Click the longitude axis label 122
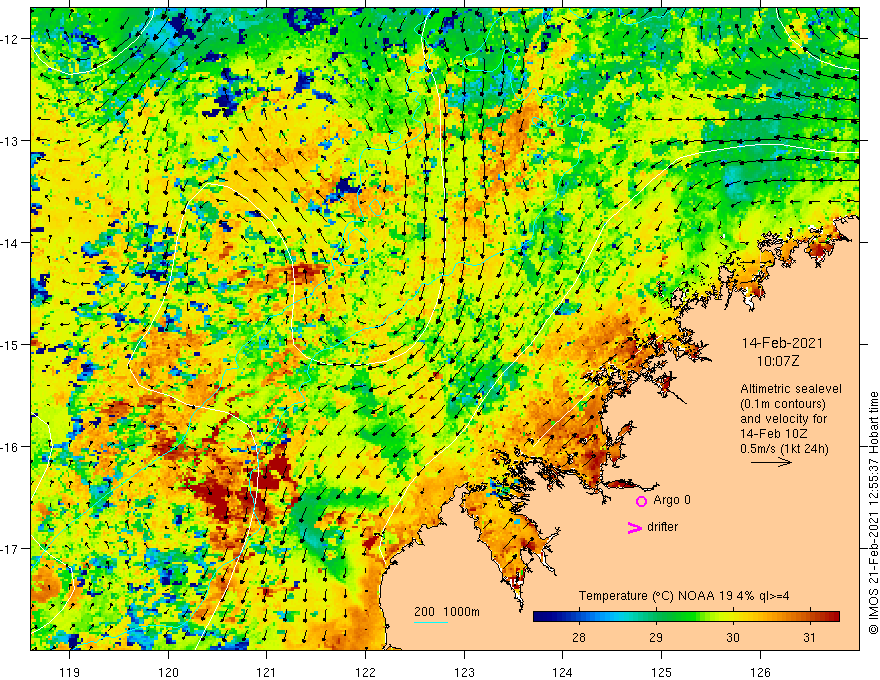 pos(365,672)
